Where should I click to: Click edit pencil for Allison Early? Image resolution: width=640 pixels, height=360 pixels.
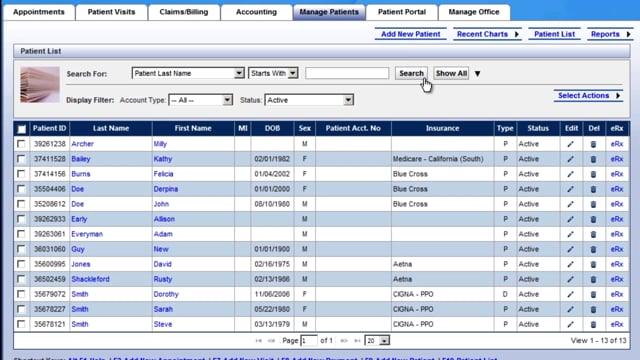point(571,219)
